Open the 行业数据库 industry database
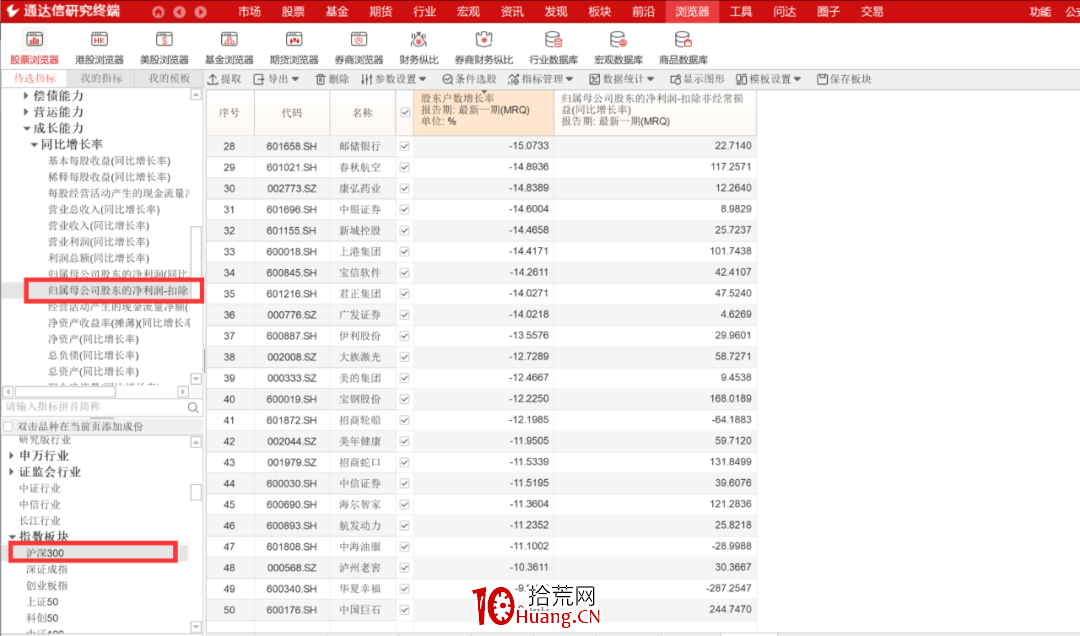The image size is (1080, 636). [553, 48]
